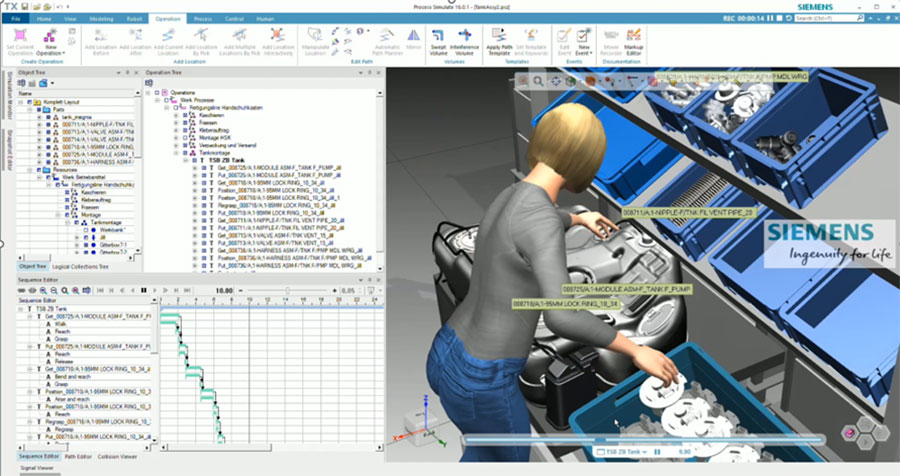Open the Path Editor tab

click(78, 457)
